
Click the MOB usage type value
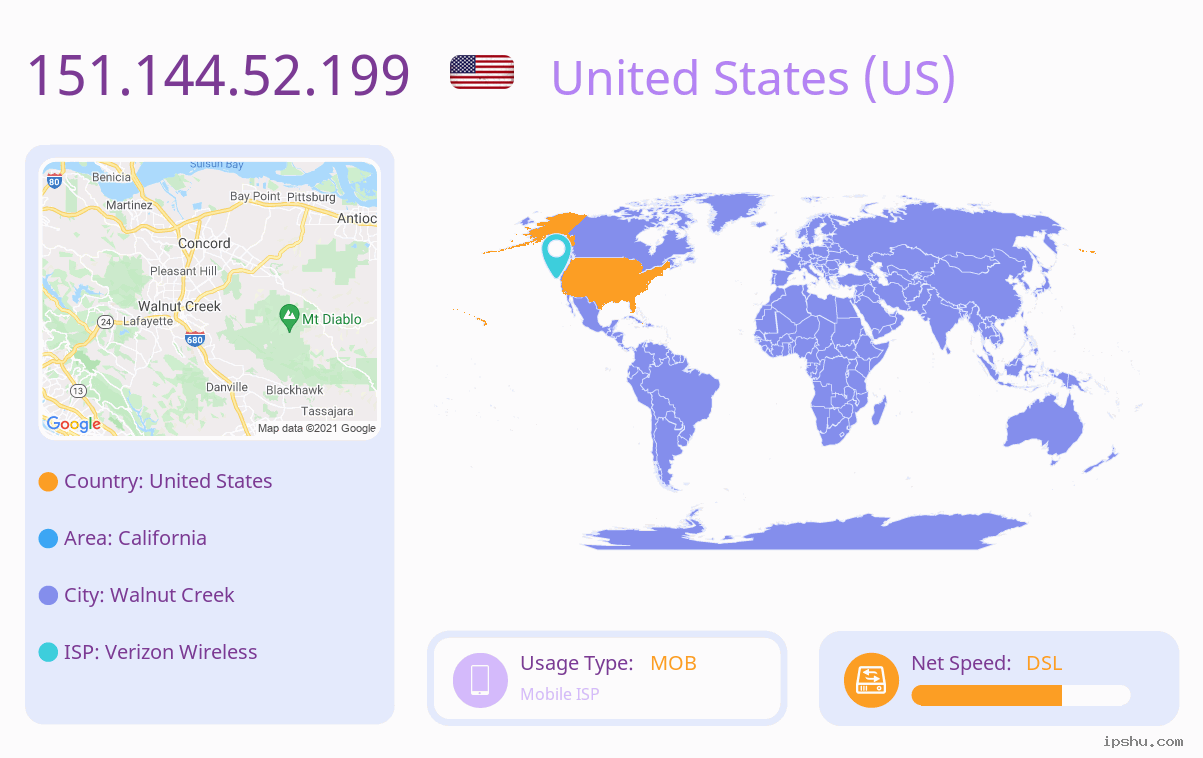tap(673, 663)
